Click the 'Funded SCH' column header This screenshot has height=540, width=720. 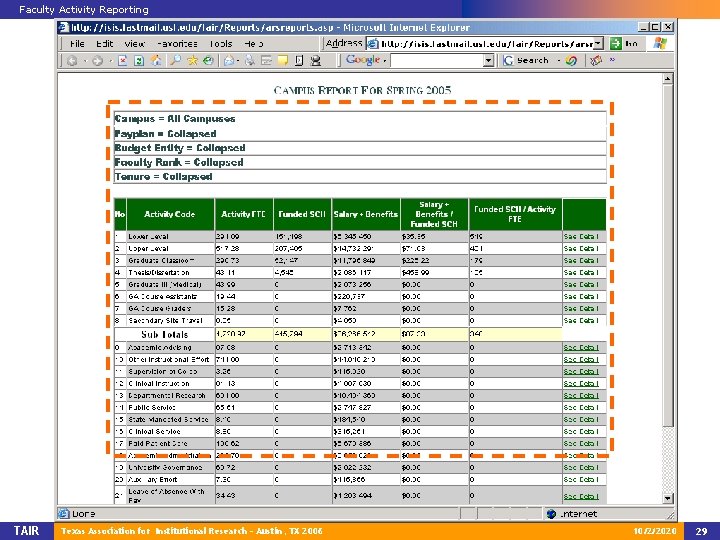pyautogui.click(x=302, y=214)
